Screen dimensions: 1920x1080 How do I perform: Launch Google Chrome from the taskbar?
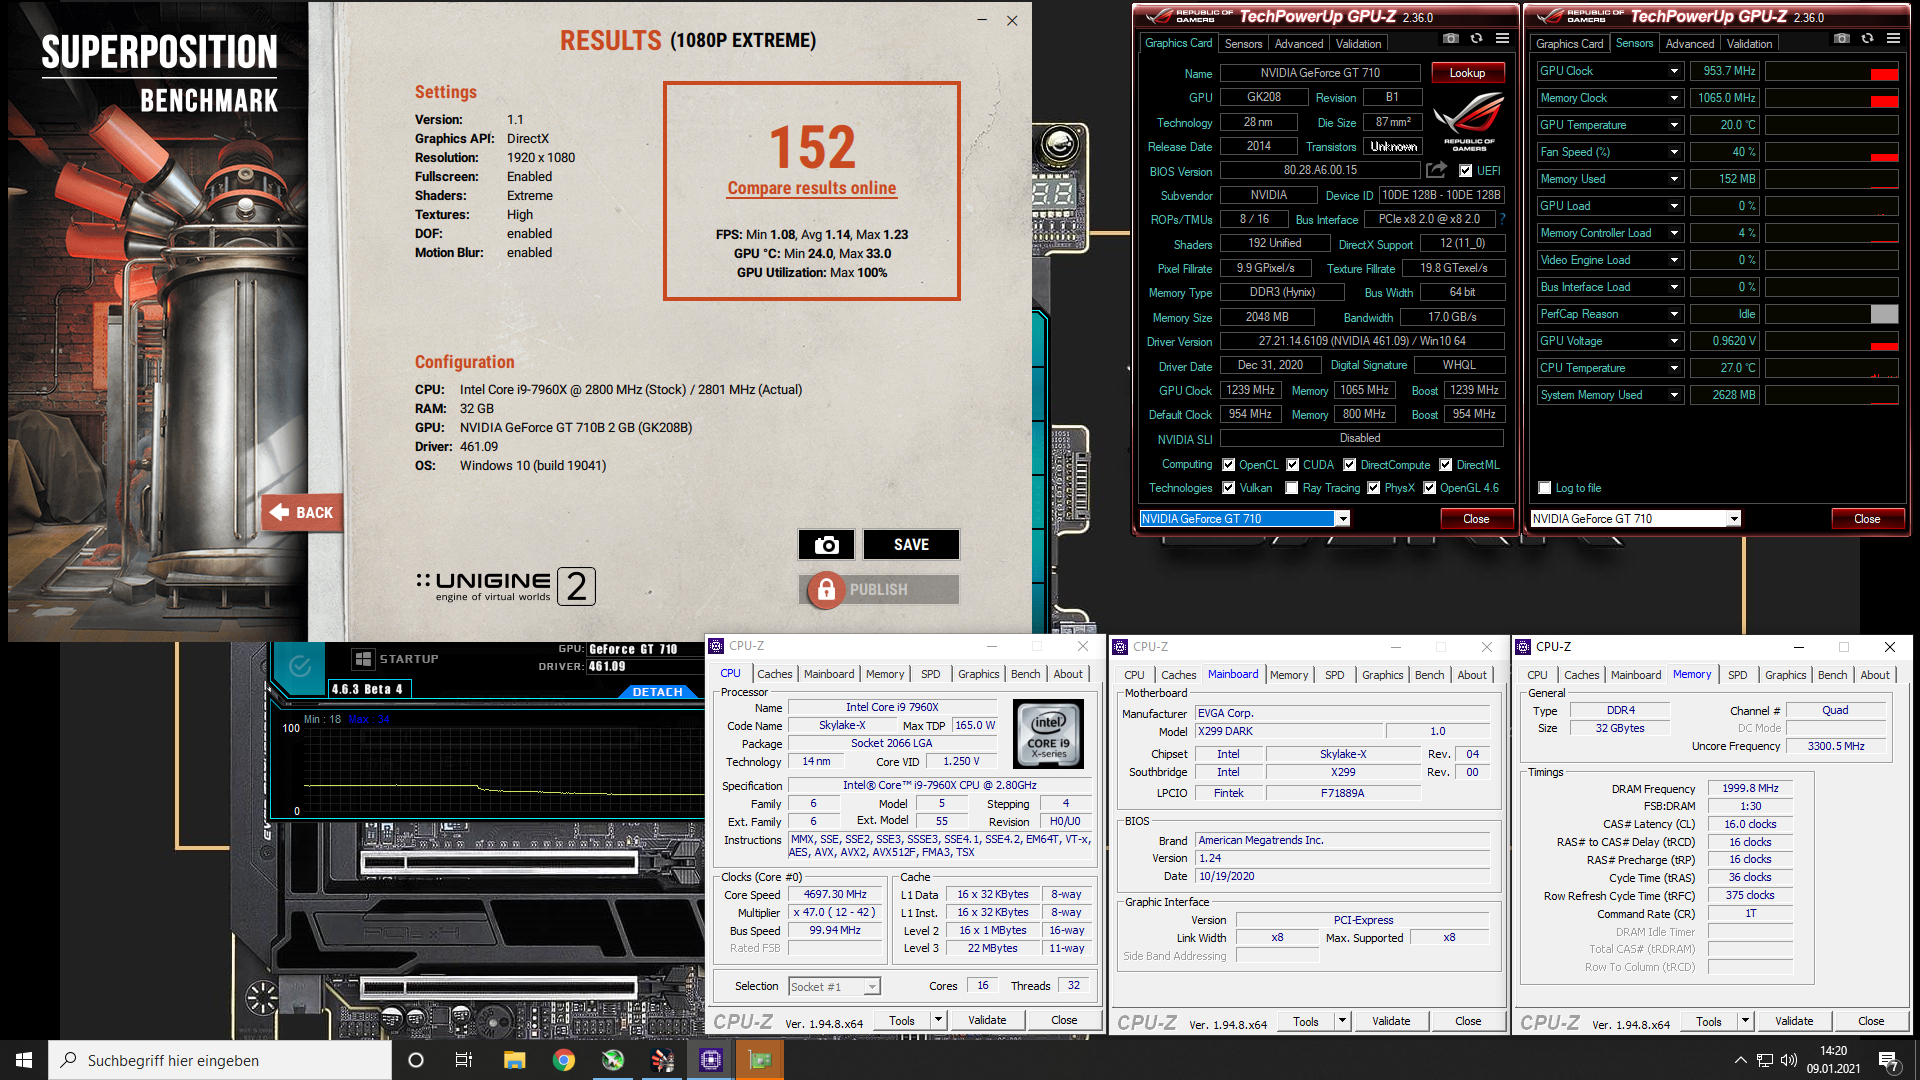[x=564, y=1060]
